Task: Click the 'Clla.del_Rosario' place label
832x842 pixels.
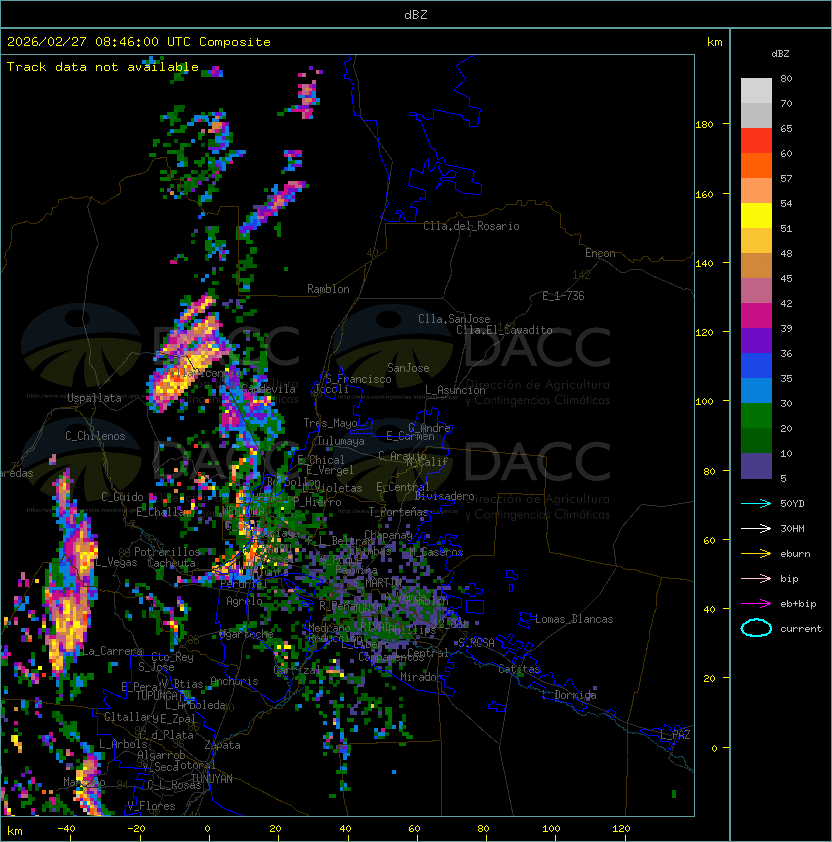Action: (x=471, y=226)
